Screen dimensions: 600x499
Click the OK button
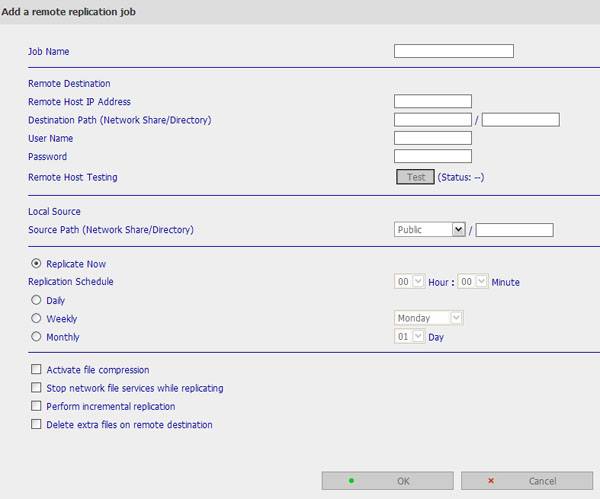coord(388,481)
